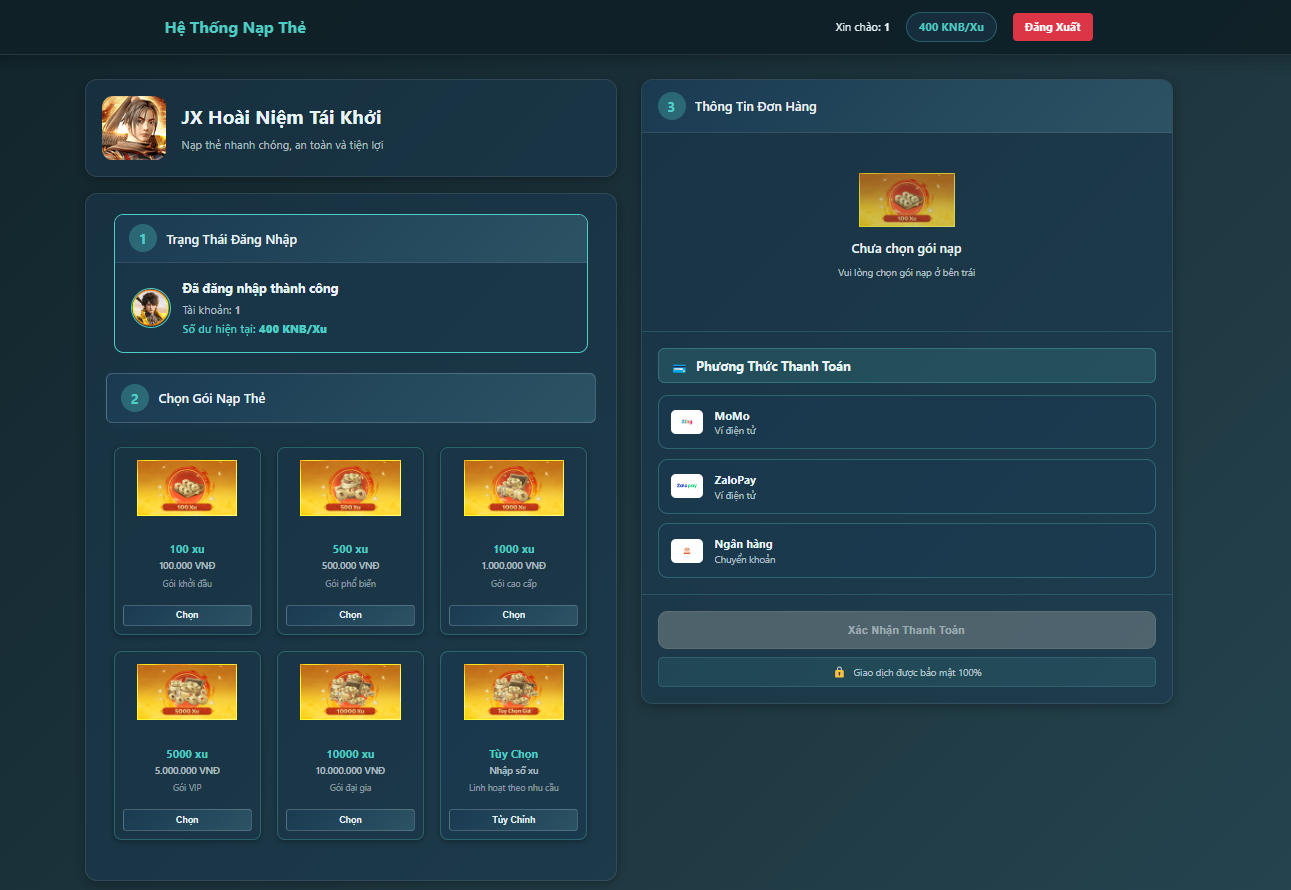The image size is (1291, 890).
Task: Click the 1000 xu package thumbnail image
Action: click(x=513, y=488)
